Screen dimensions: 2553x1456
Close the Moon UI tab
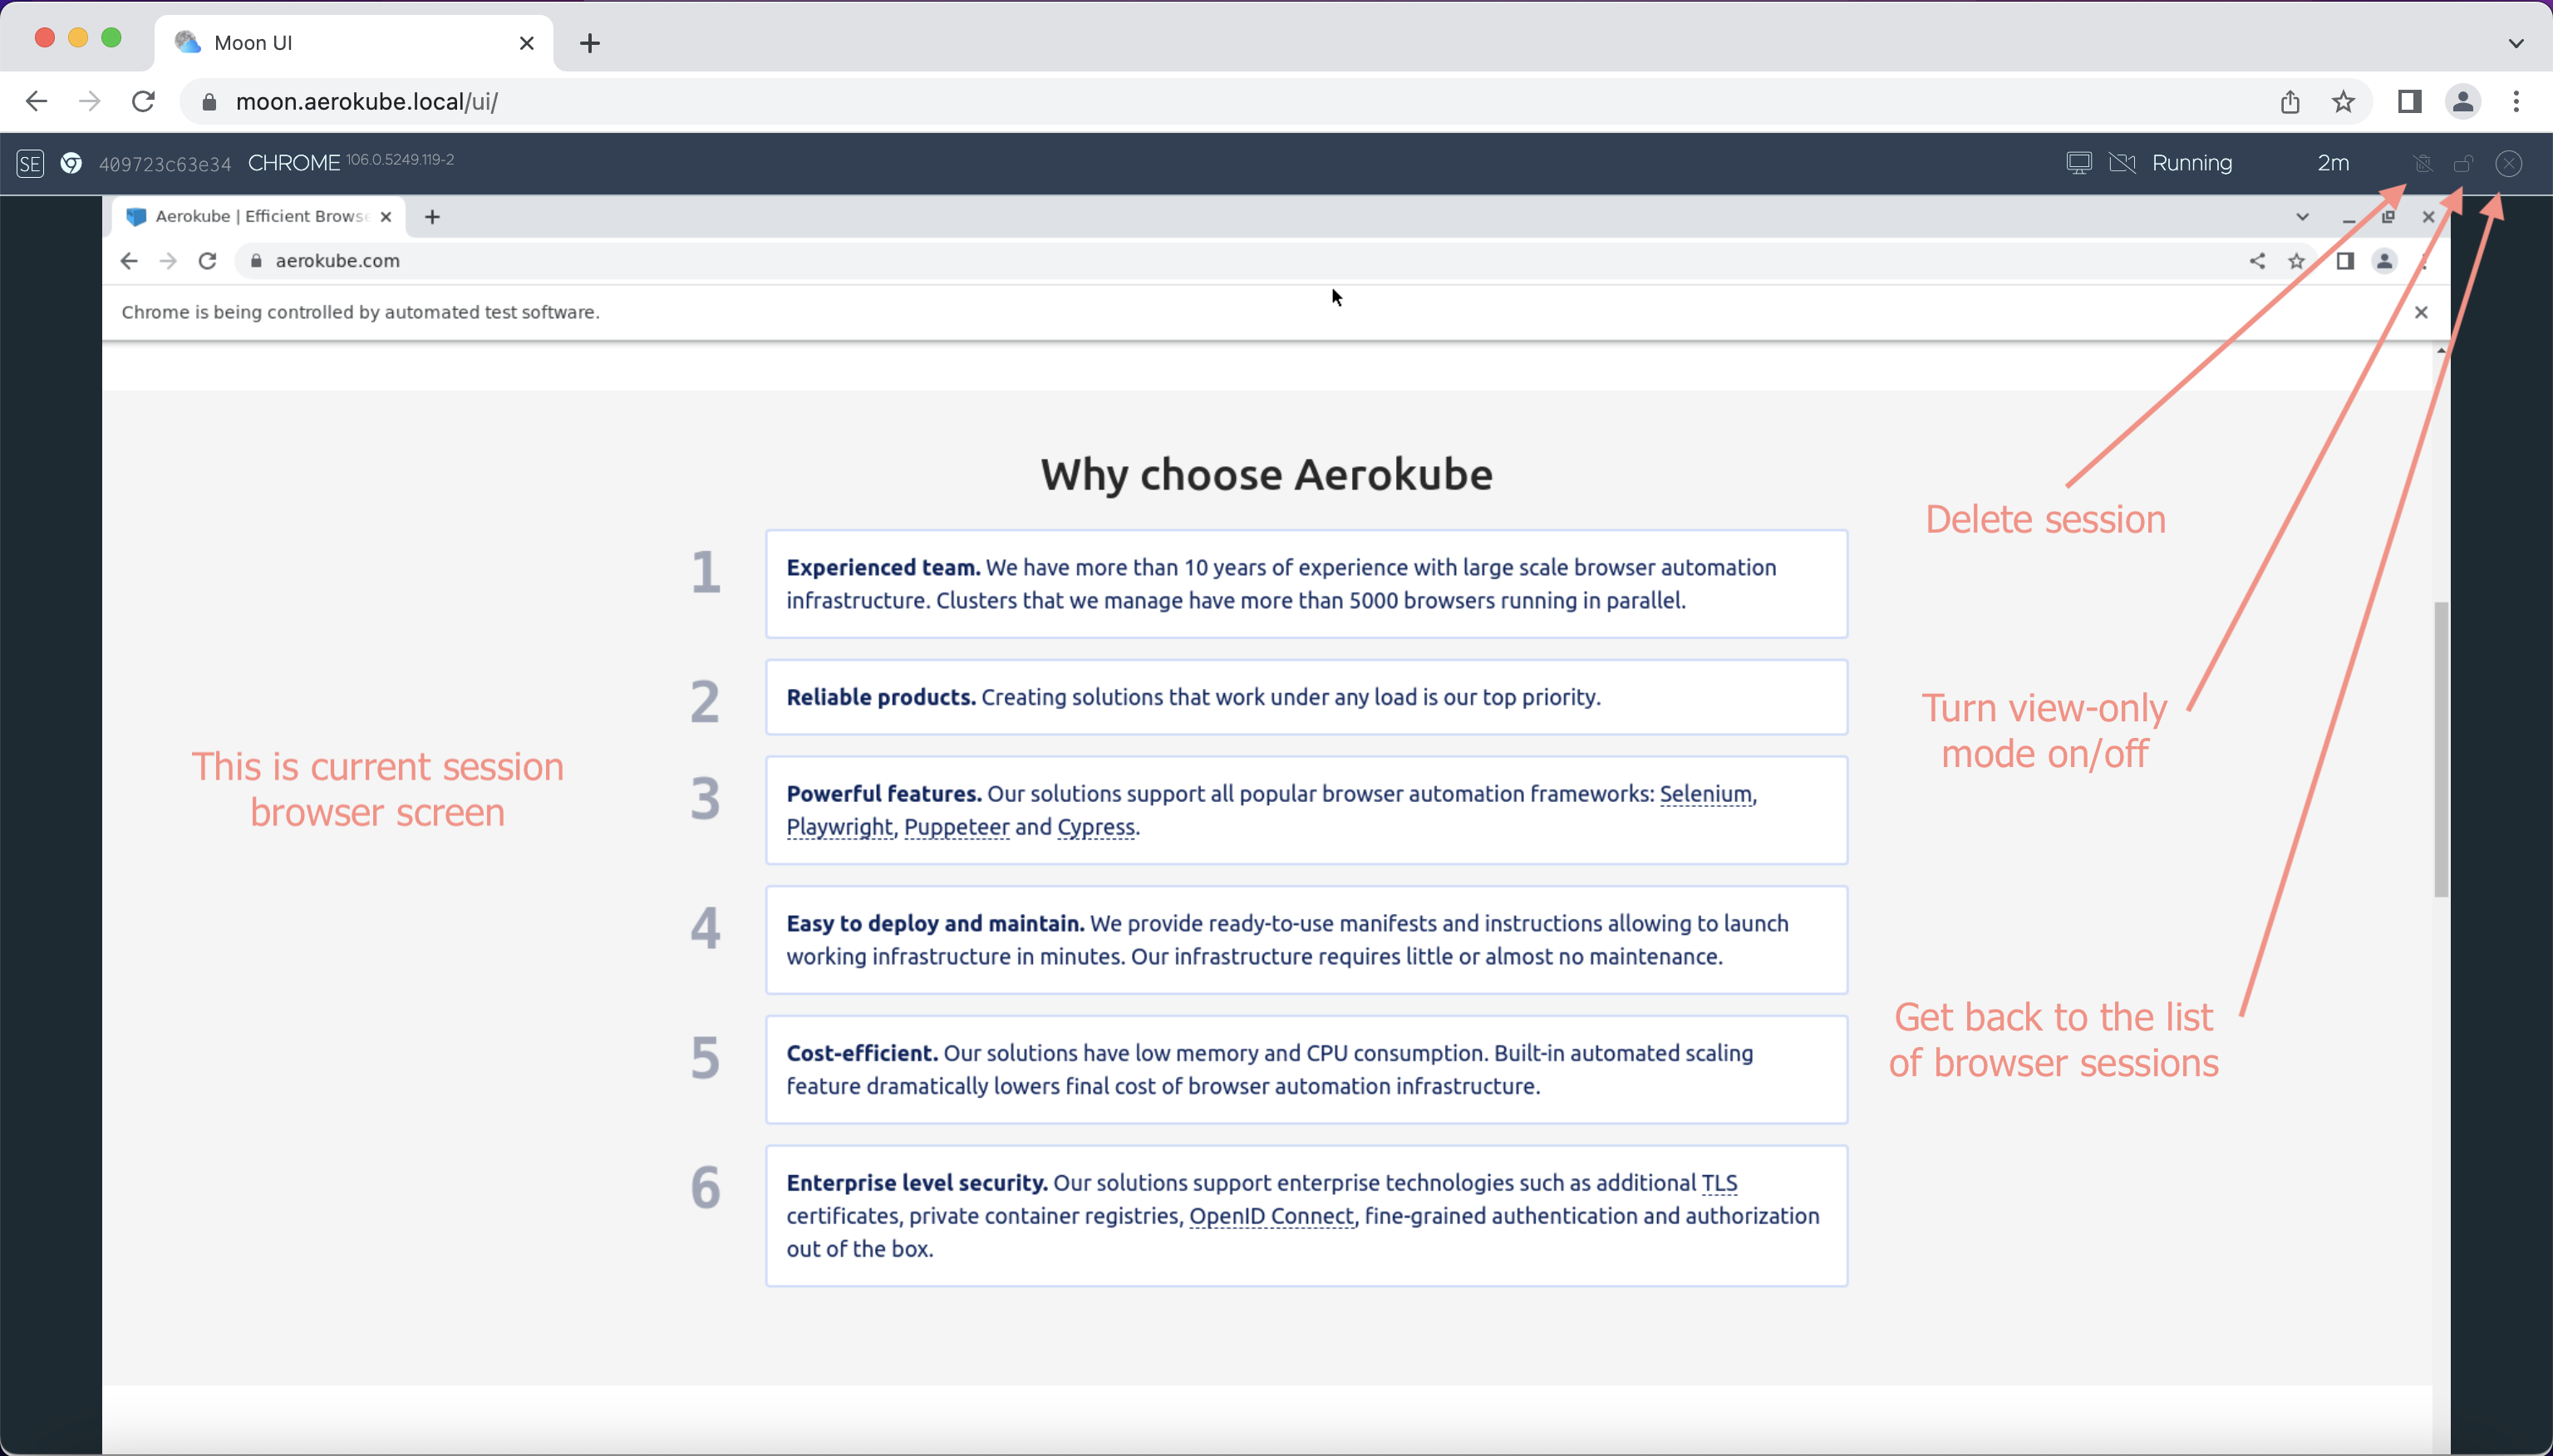click(x=527, y=43)
